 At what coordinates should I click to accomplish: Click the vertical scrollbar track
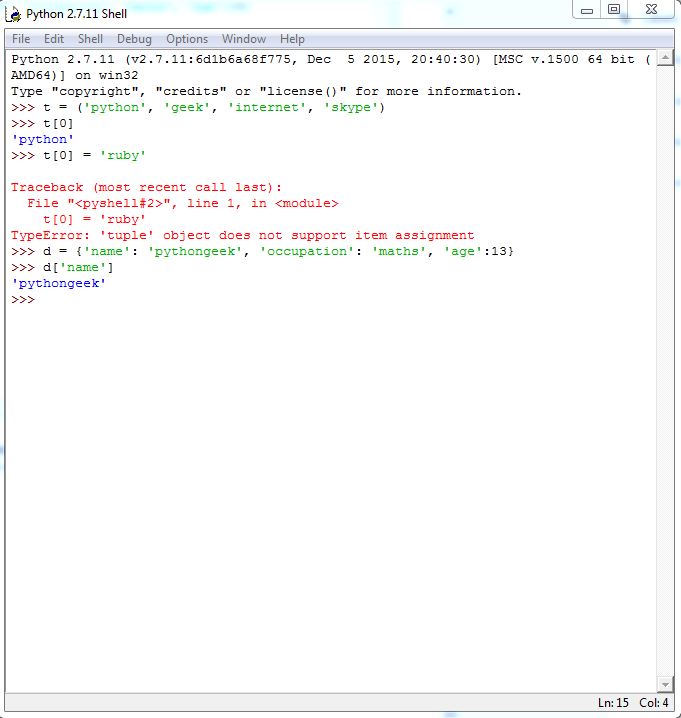pos(665,371)
